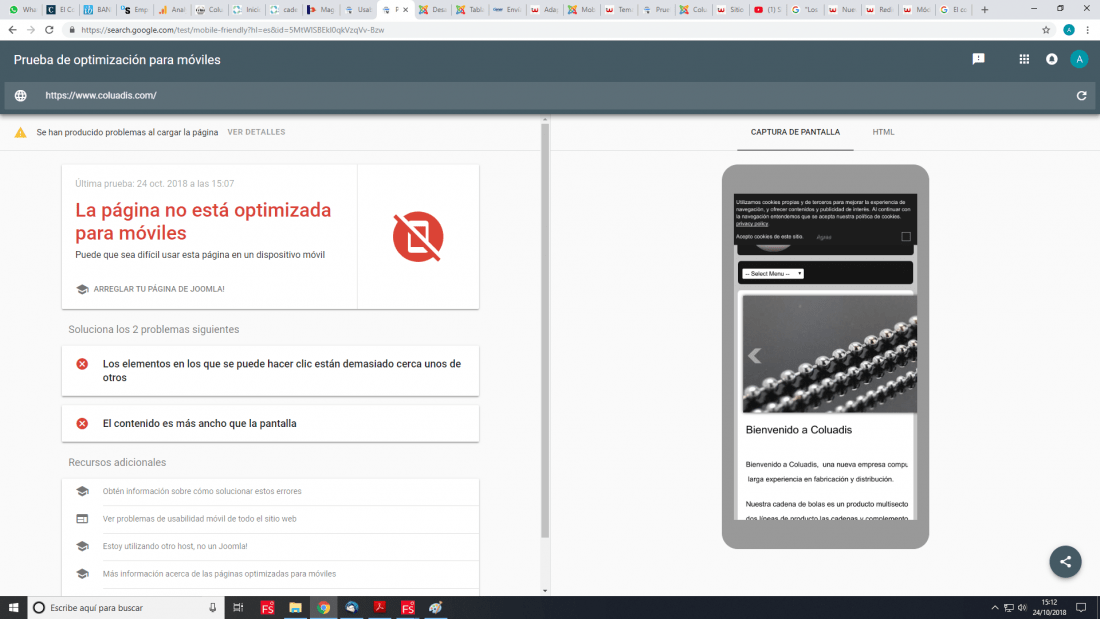The height and width of the screenshot is (619, 1100).
Task: Click the microphone icon in the search box
Action: pyautogui.click(x=213, y=608)
